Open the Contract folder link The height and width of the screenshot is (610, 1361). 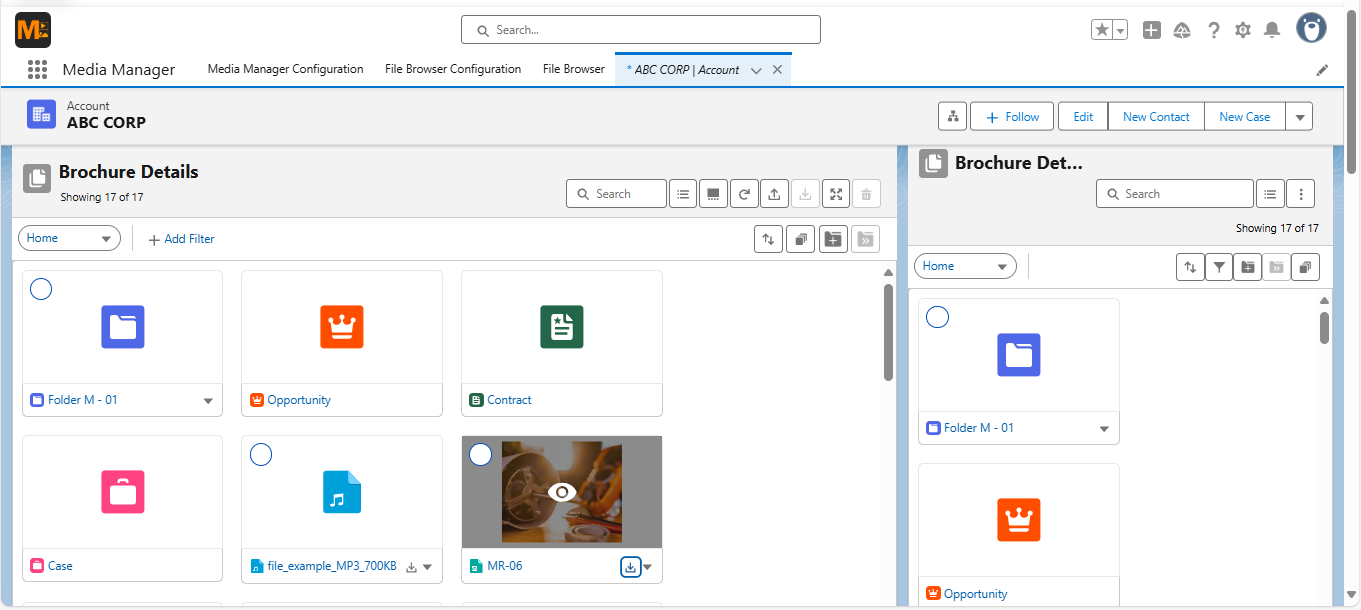509,400
